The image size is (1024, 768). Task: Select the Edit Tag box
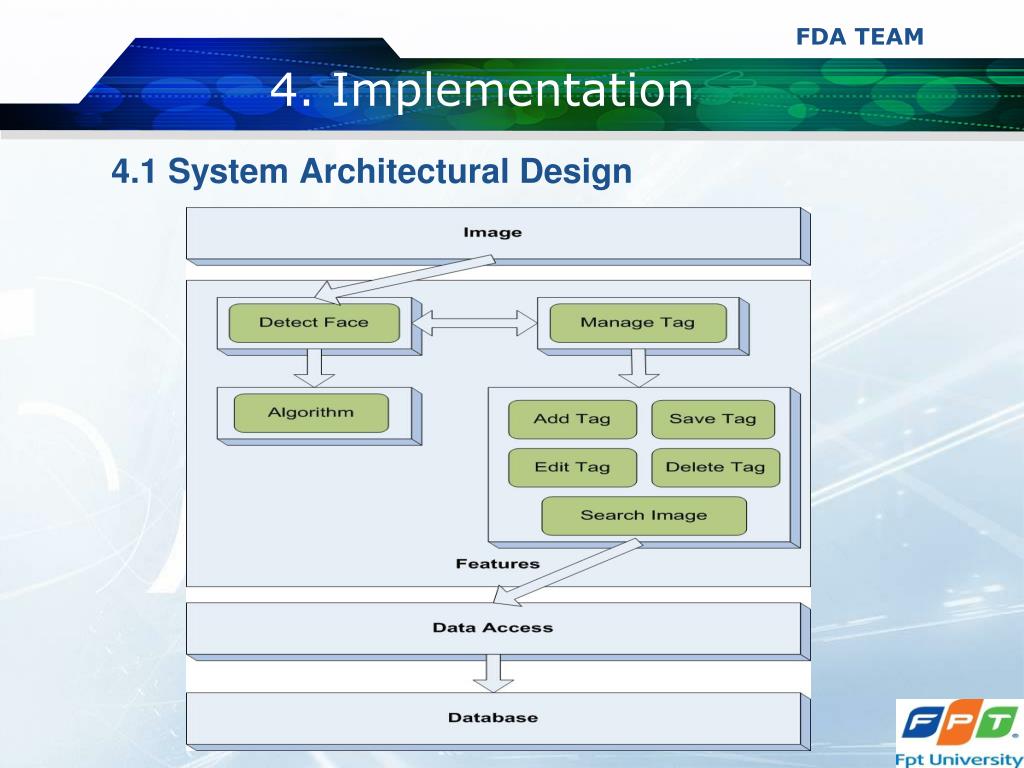(x=572, y=468)
